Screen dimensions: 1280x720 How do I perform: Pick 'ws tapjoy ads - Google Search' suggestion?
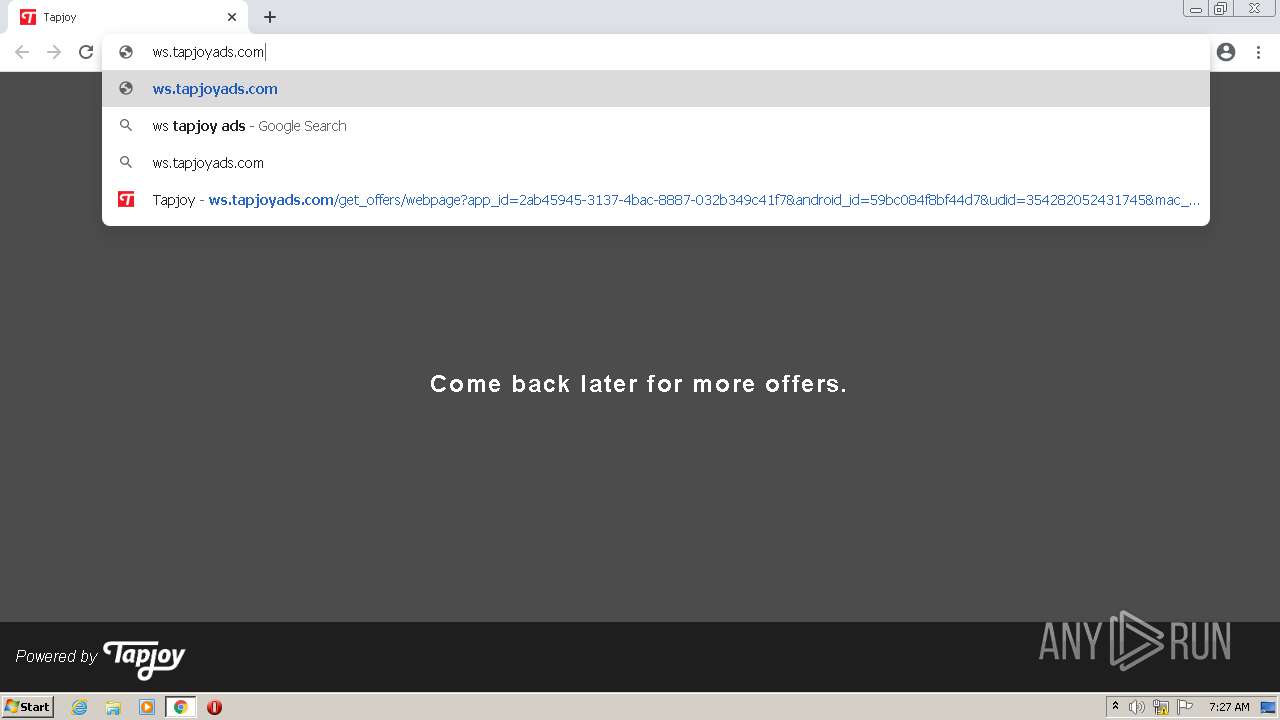pyautogui.click(x=656, y=126)
